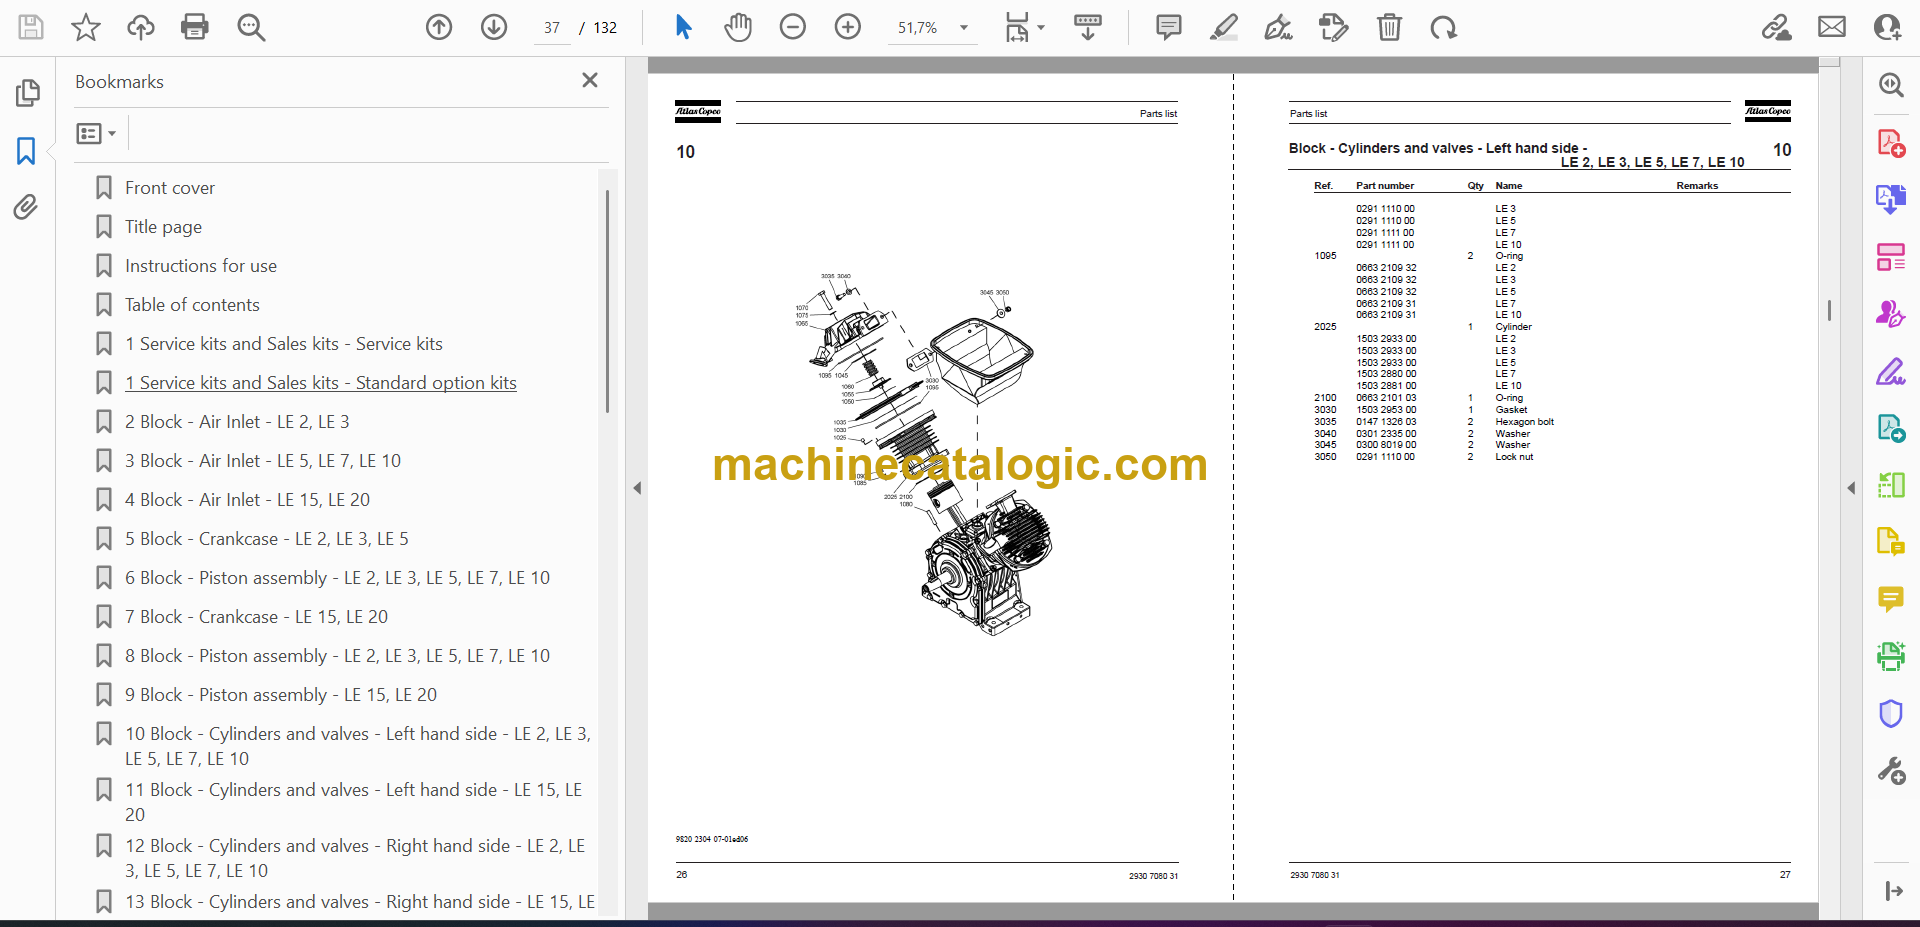Jump to '5 Block - Crankcase' bookmark

pyautogui.click(x=267, y=539)
